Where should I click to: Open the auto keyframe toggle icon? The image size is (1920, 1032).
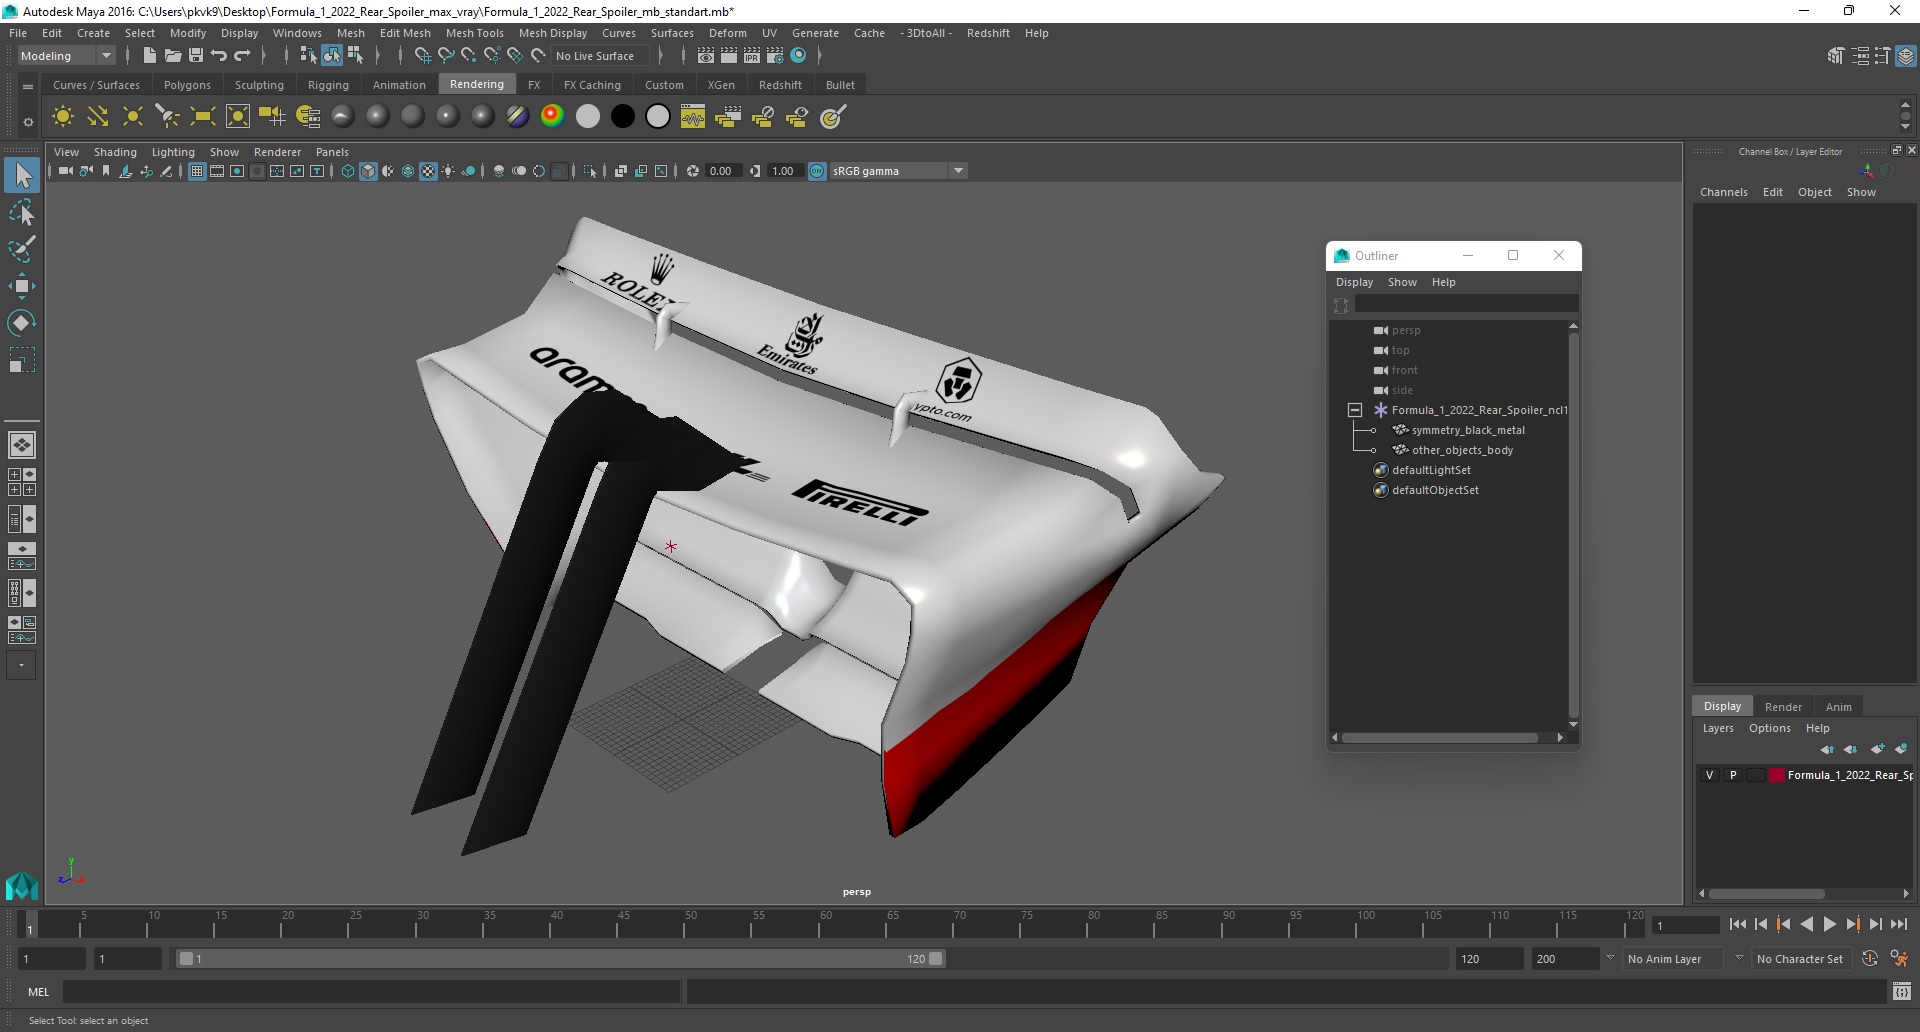1870,958
